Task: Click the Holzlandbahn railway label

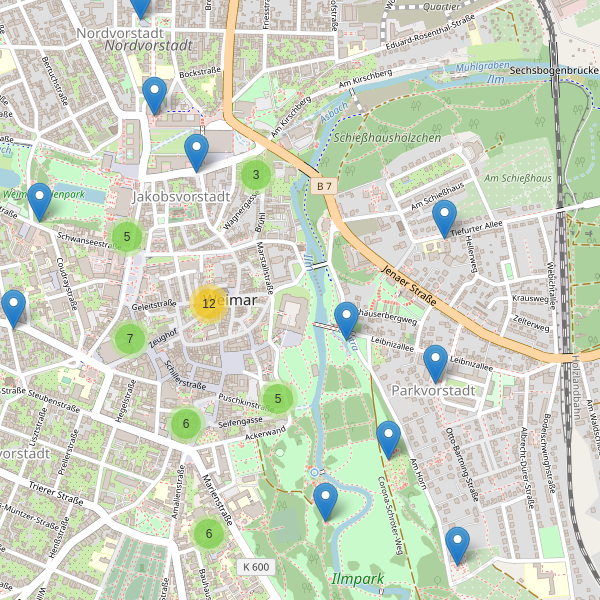Action: (x=576, y=388)
